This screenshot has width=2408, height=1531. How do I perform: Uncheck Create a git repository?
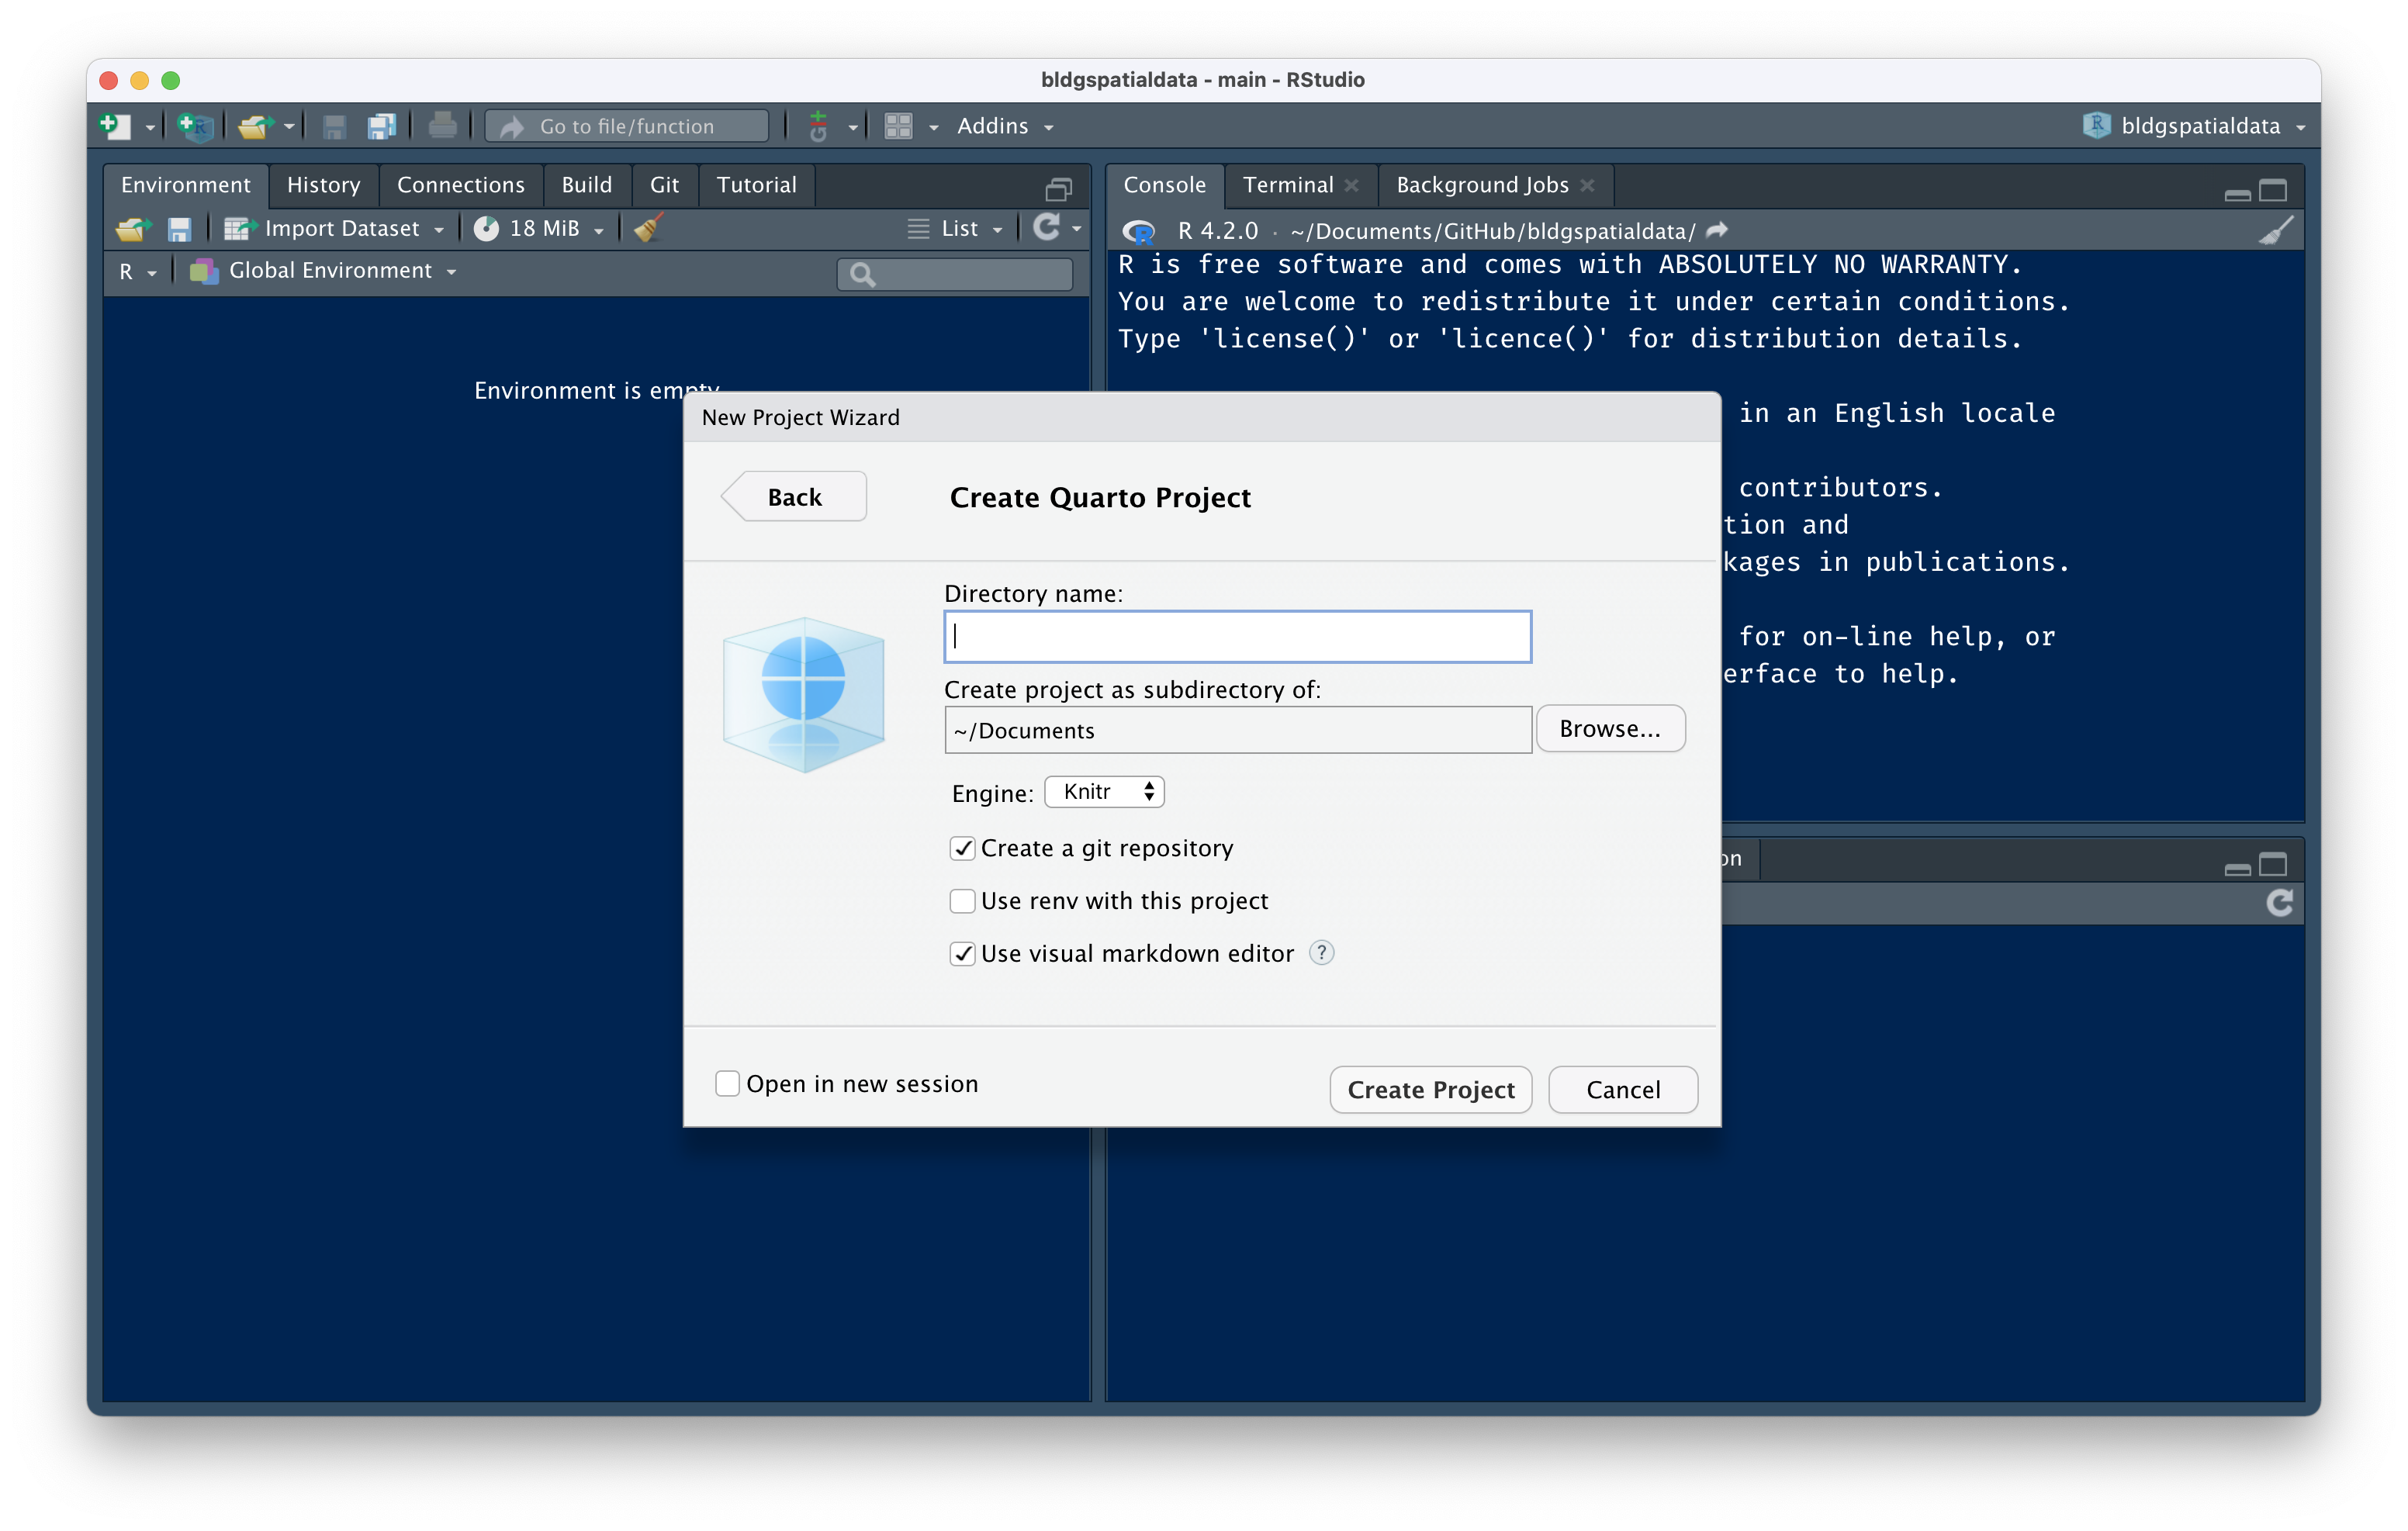coord(962,847)
